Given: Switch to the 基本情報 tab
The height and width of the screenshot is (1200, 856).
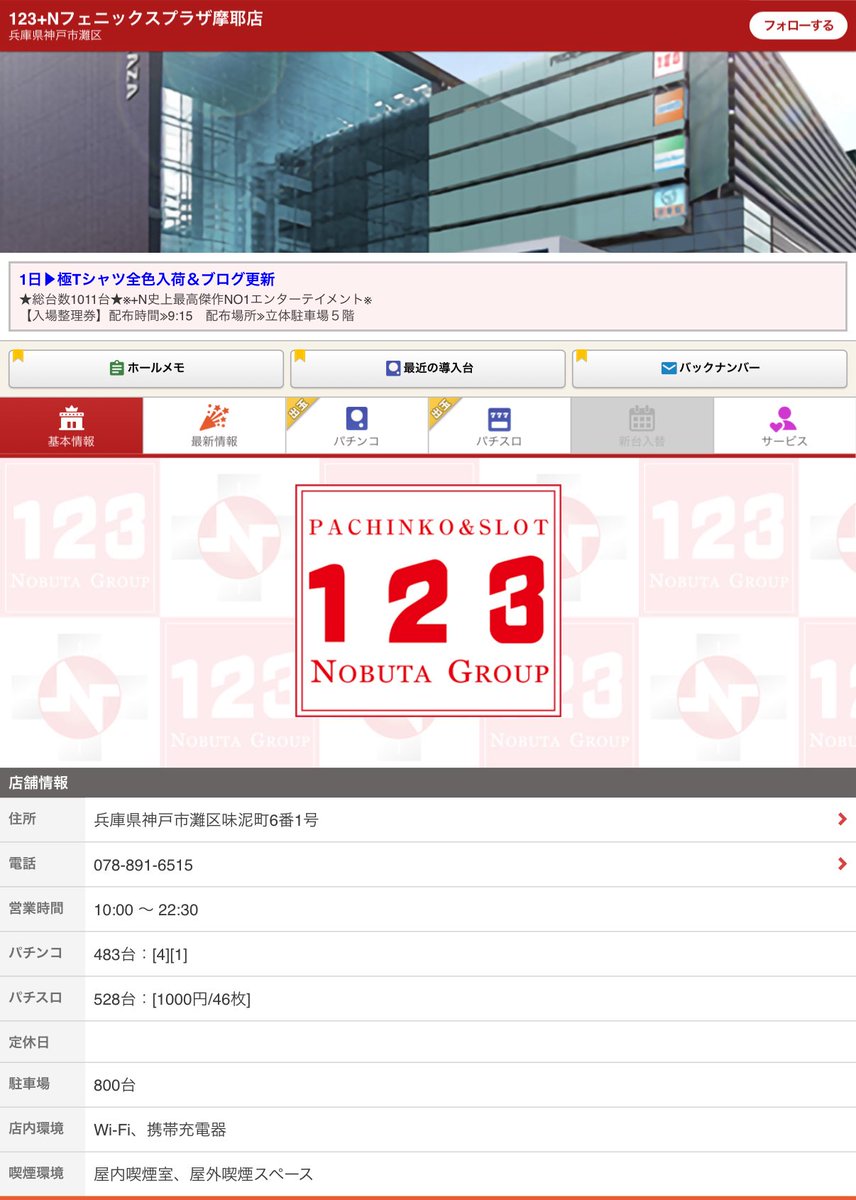Looking at the screenshot, I should tap(71, 426).
